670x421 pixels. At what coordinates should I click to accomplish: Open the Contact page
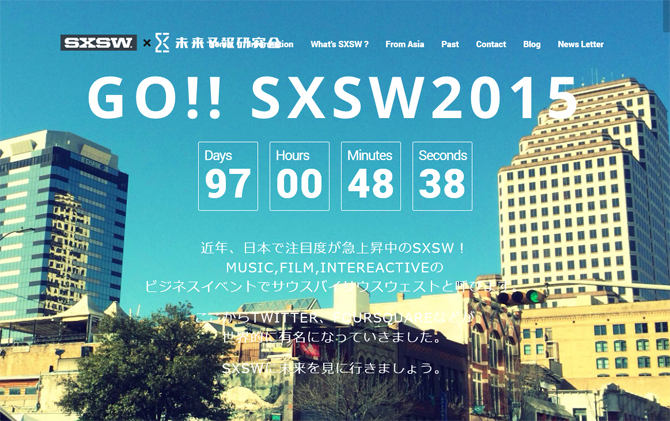491,44
